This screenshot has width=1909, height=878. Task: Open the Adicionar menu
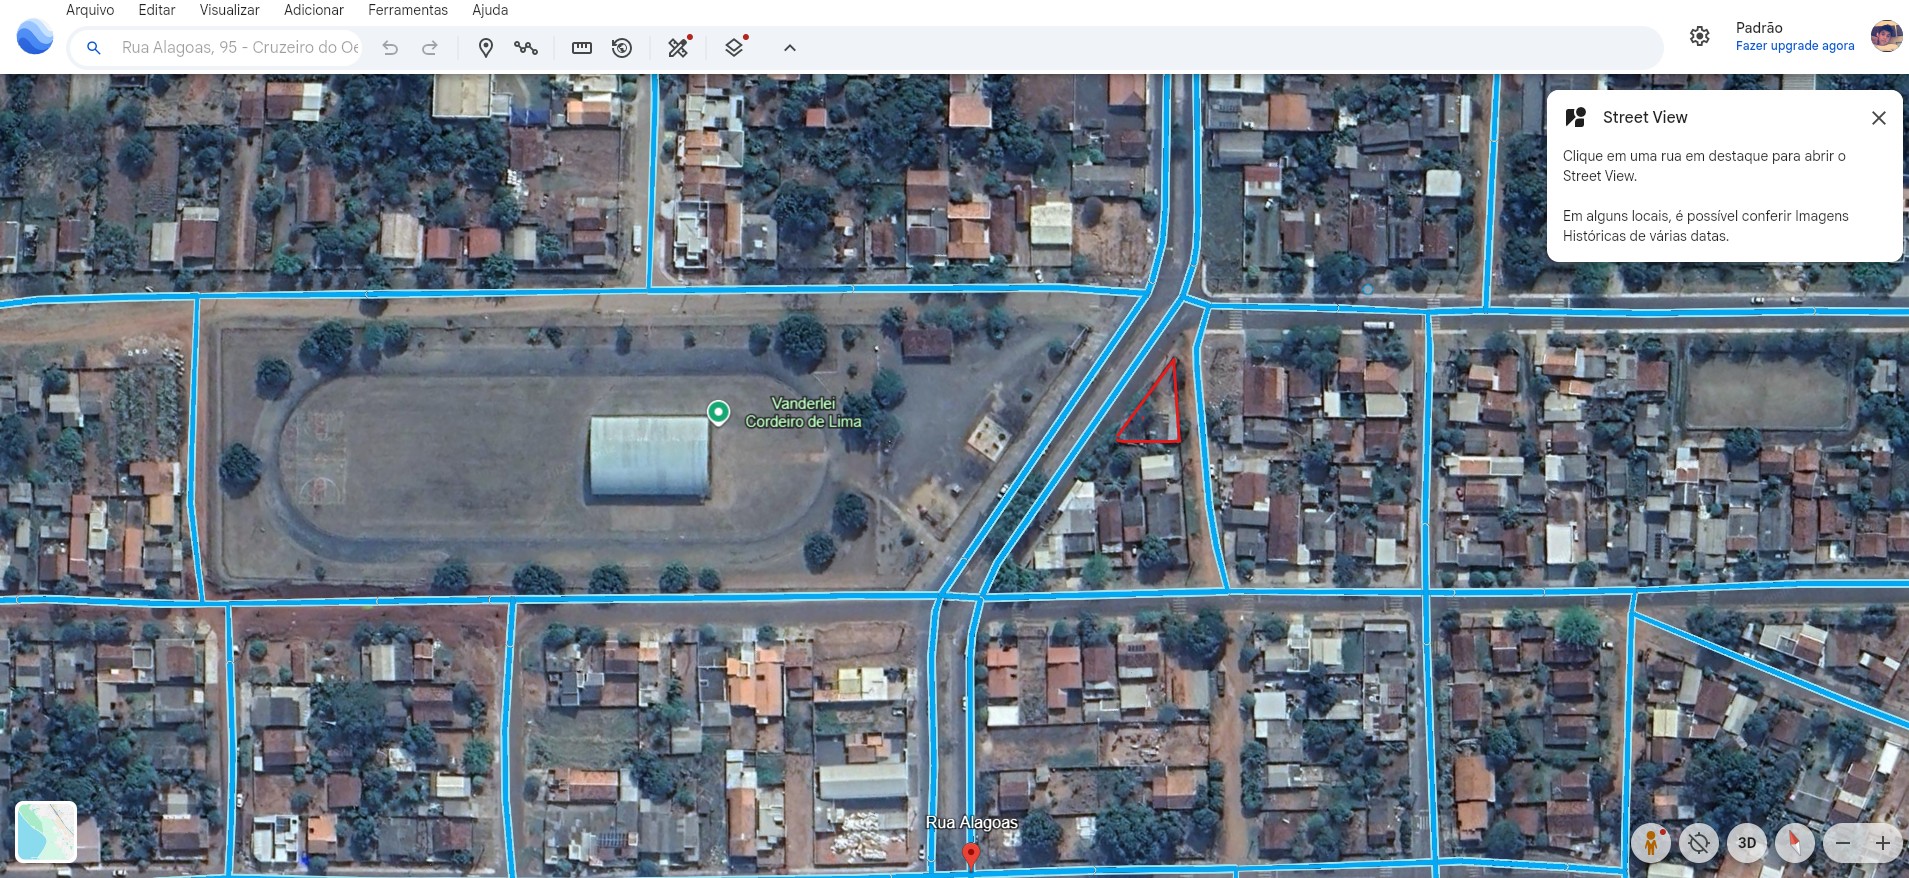click(x=314, y=10)
